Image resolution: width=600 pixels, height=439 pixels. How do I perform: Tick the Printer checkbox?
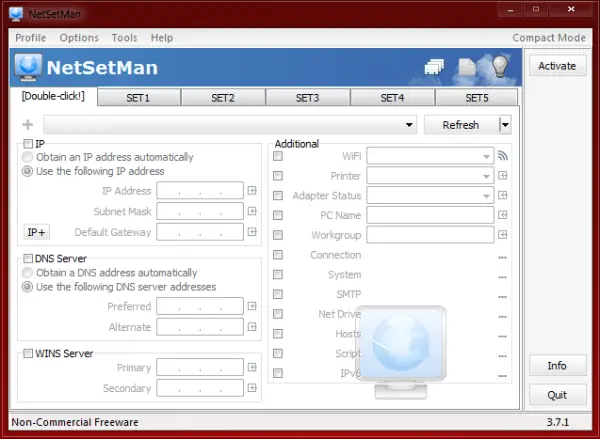click(x=278, y=176)
